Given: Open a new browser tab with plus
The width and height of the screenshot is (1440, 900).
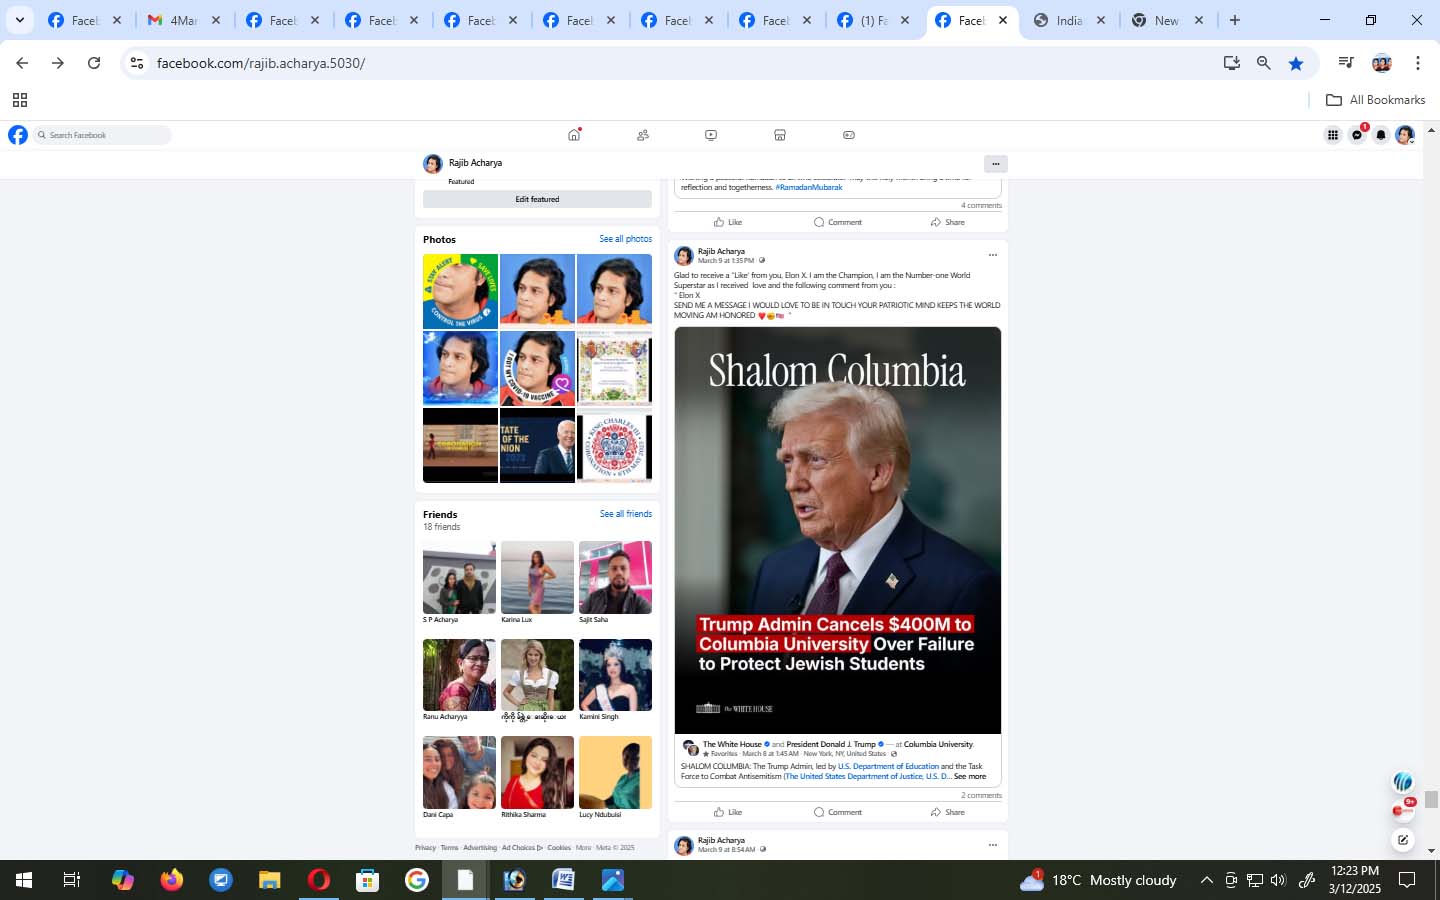Looking at the screenshot, I should pos(1235,20).
